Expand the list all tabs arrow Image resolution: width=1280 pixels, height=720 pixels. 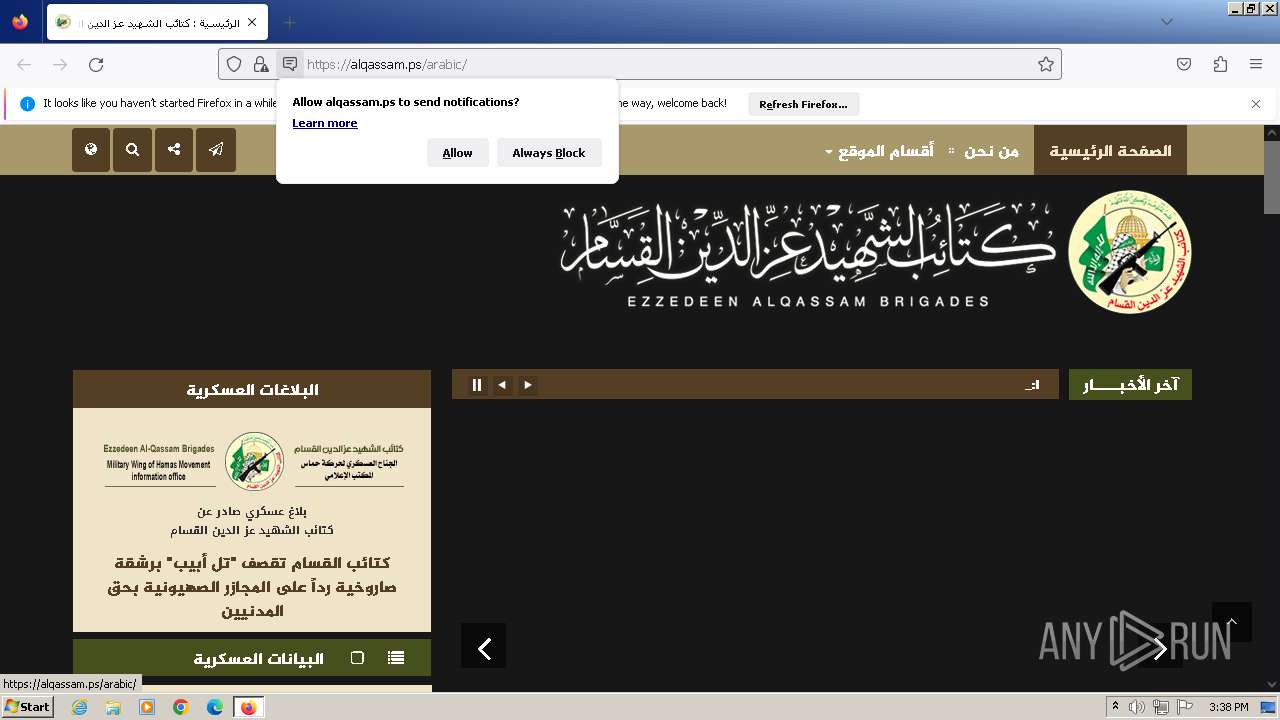(1166, 22)
